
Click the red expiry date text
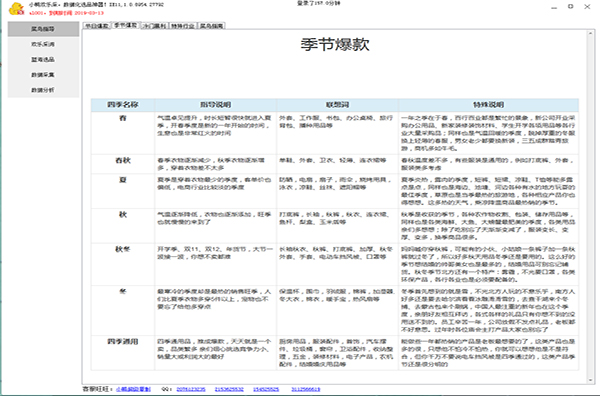66,13
